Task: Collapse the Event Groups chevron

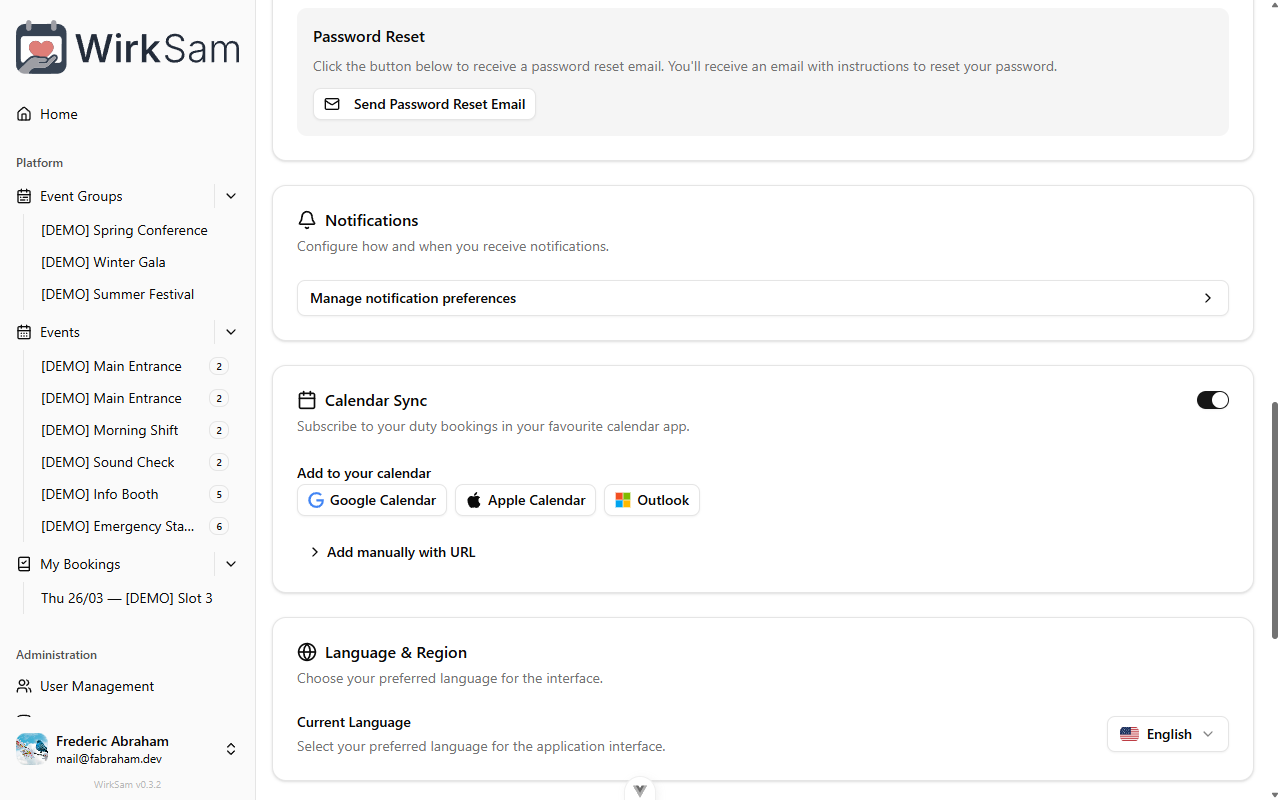Action: click(x=231, y=196)
